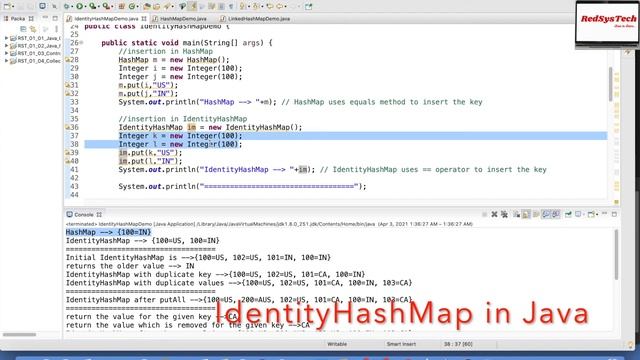Click warning marker on line 36

point(67,127)
